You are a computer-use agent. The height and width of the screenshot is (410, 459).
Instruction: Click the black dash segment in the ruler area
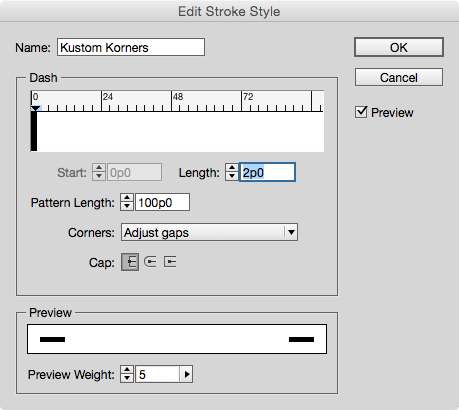coord(34,131)
